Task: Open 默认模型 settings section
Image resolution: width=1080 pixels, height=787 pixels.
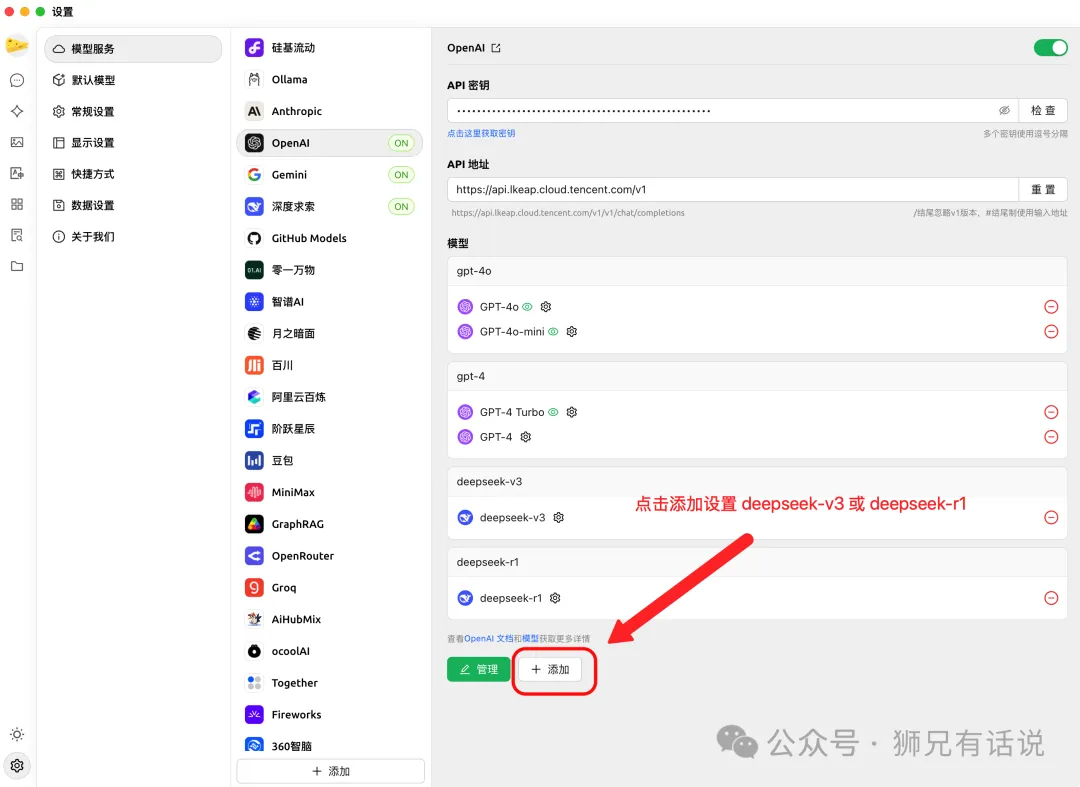Action: pyautogui.click(x=133, y=81)
